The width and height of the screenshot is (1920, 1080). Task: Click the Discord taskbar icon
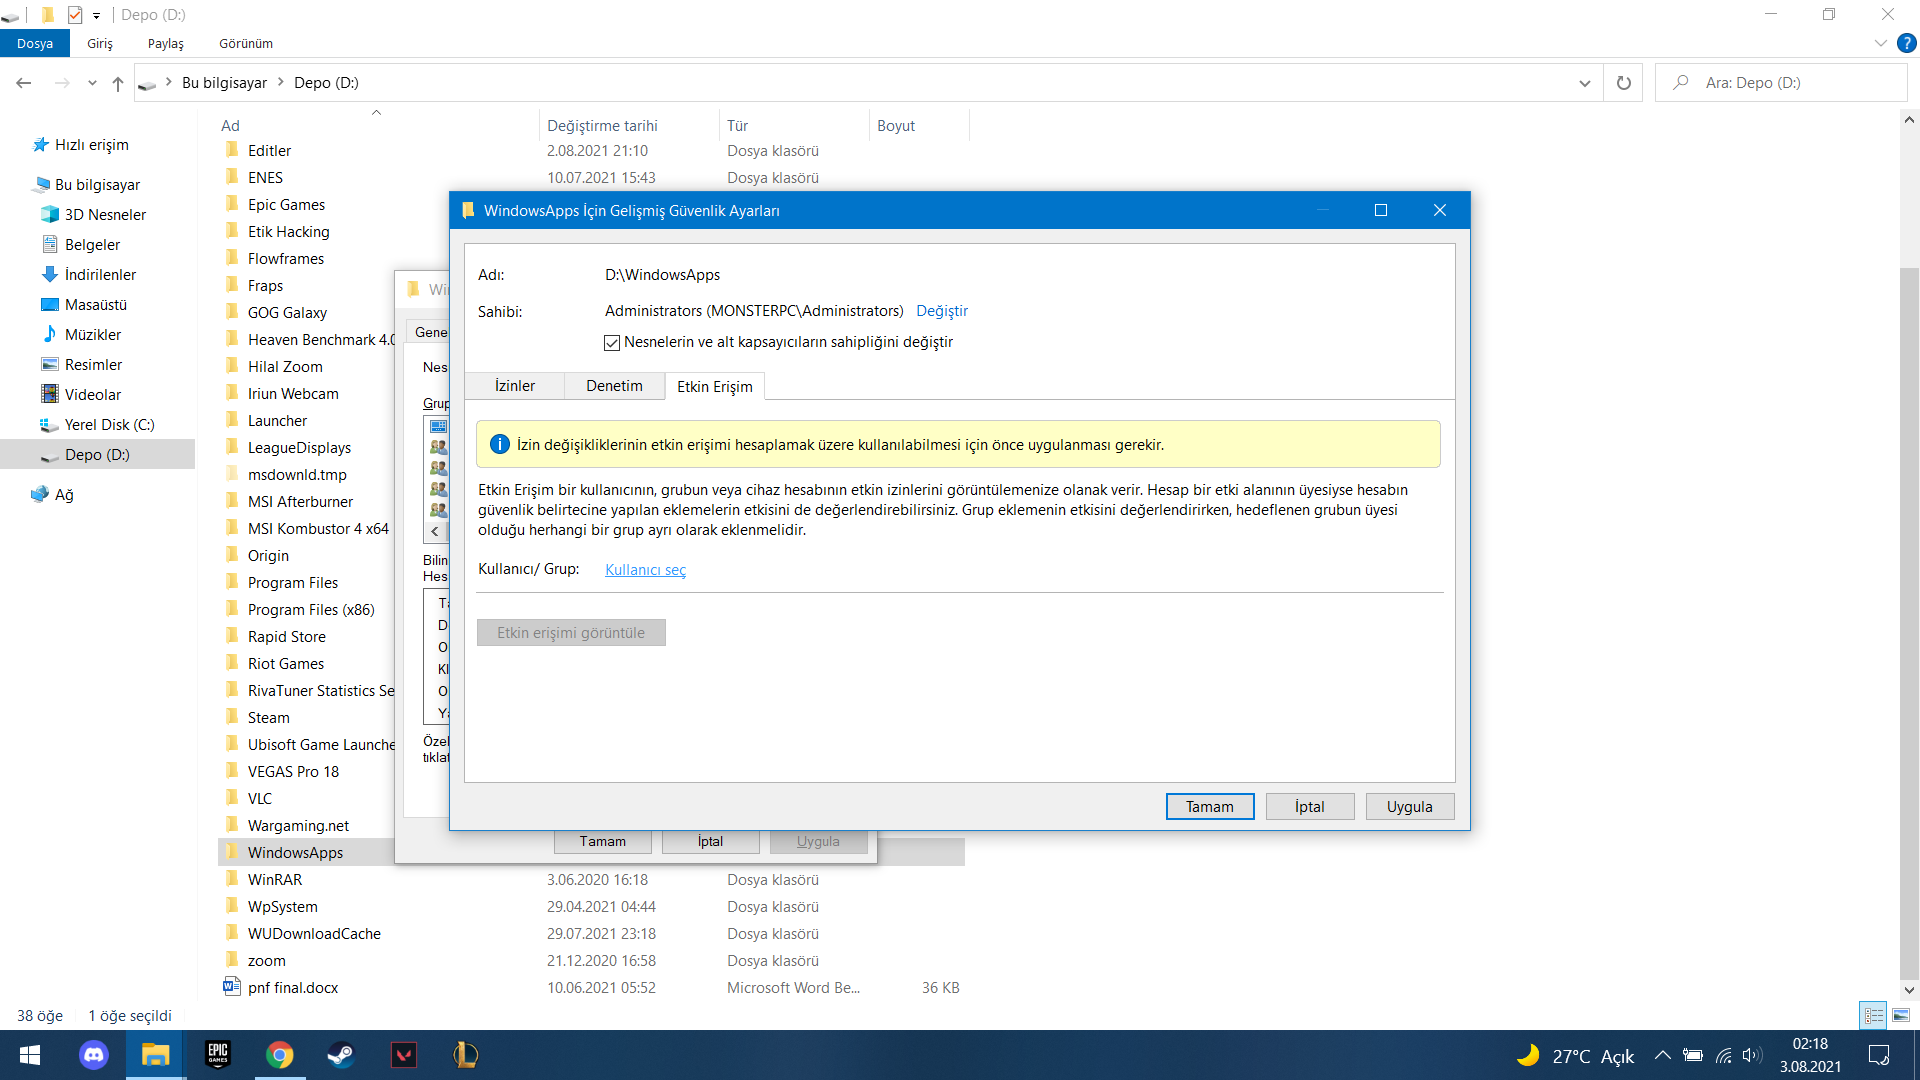[94, 1055]
